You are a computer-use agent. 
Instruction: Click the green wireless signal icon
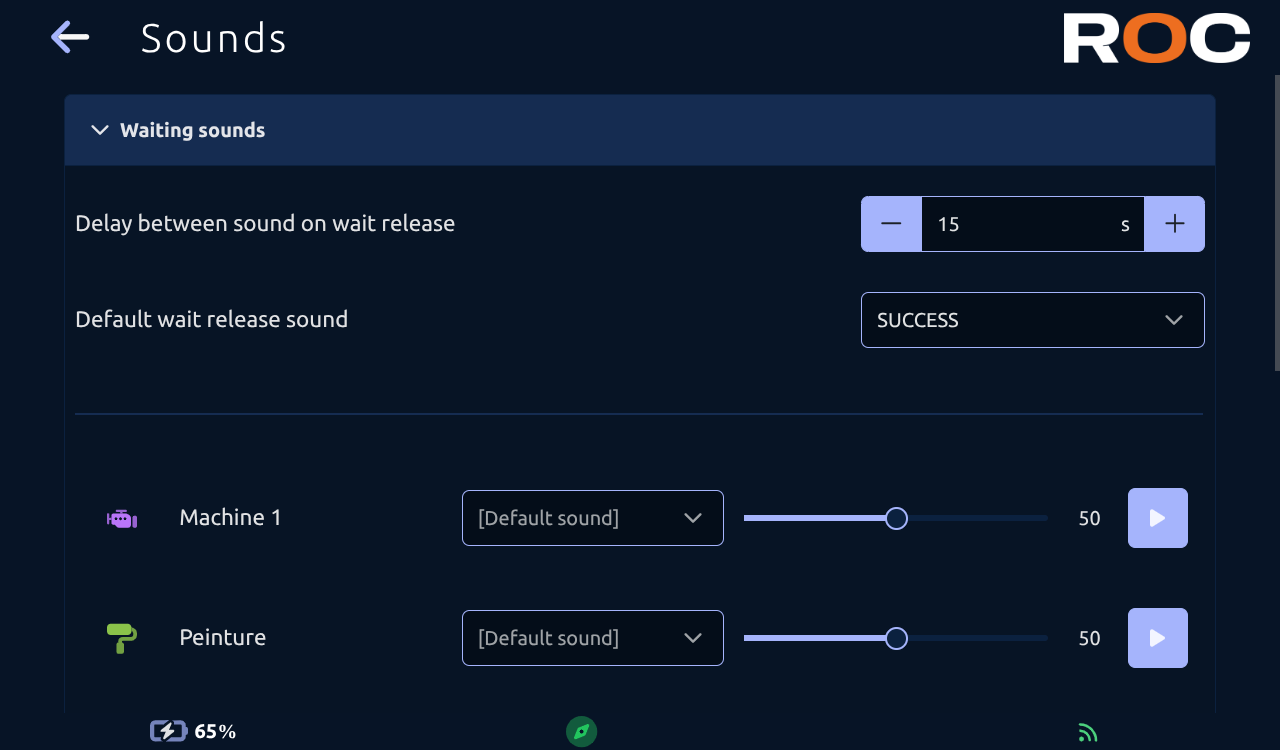(x=1088, y=732)
